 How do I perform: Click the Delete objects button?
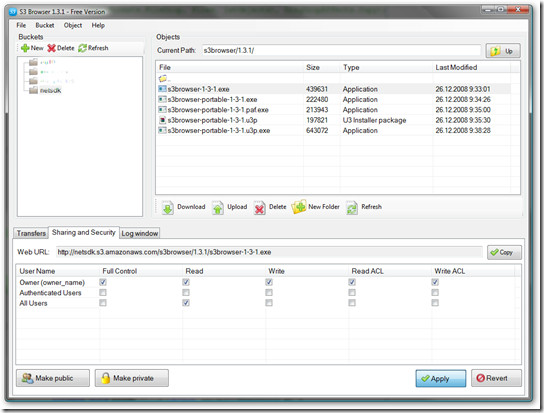point(270,207)
